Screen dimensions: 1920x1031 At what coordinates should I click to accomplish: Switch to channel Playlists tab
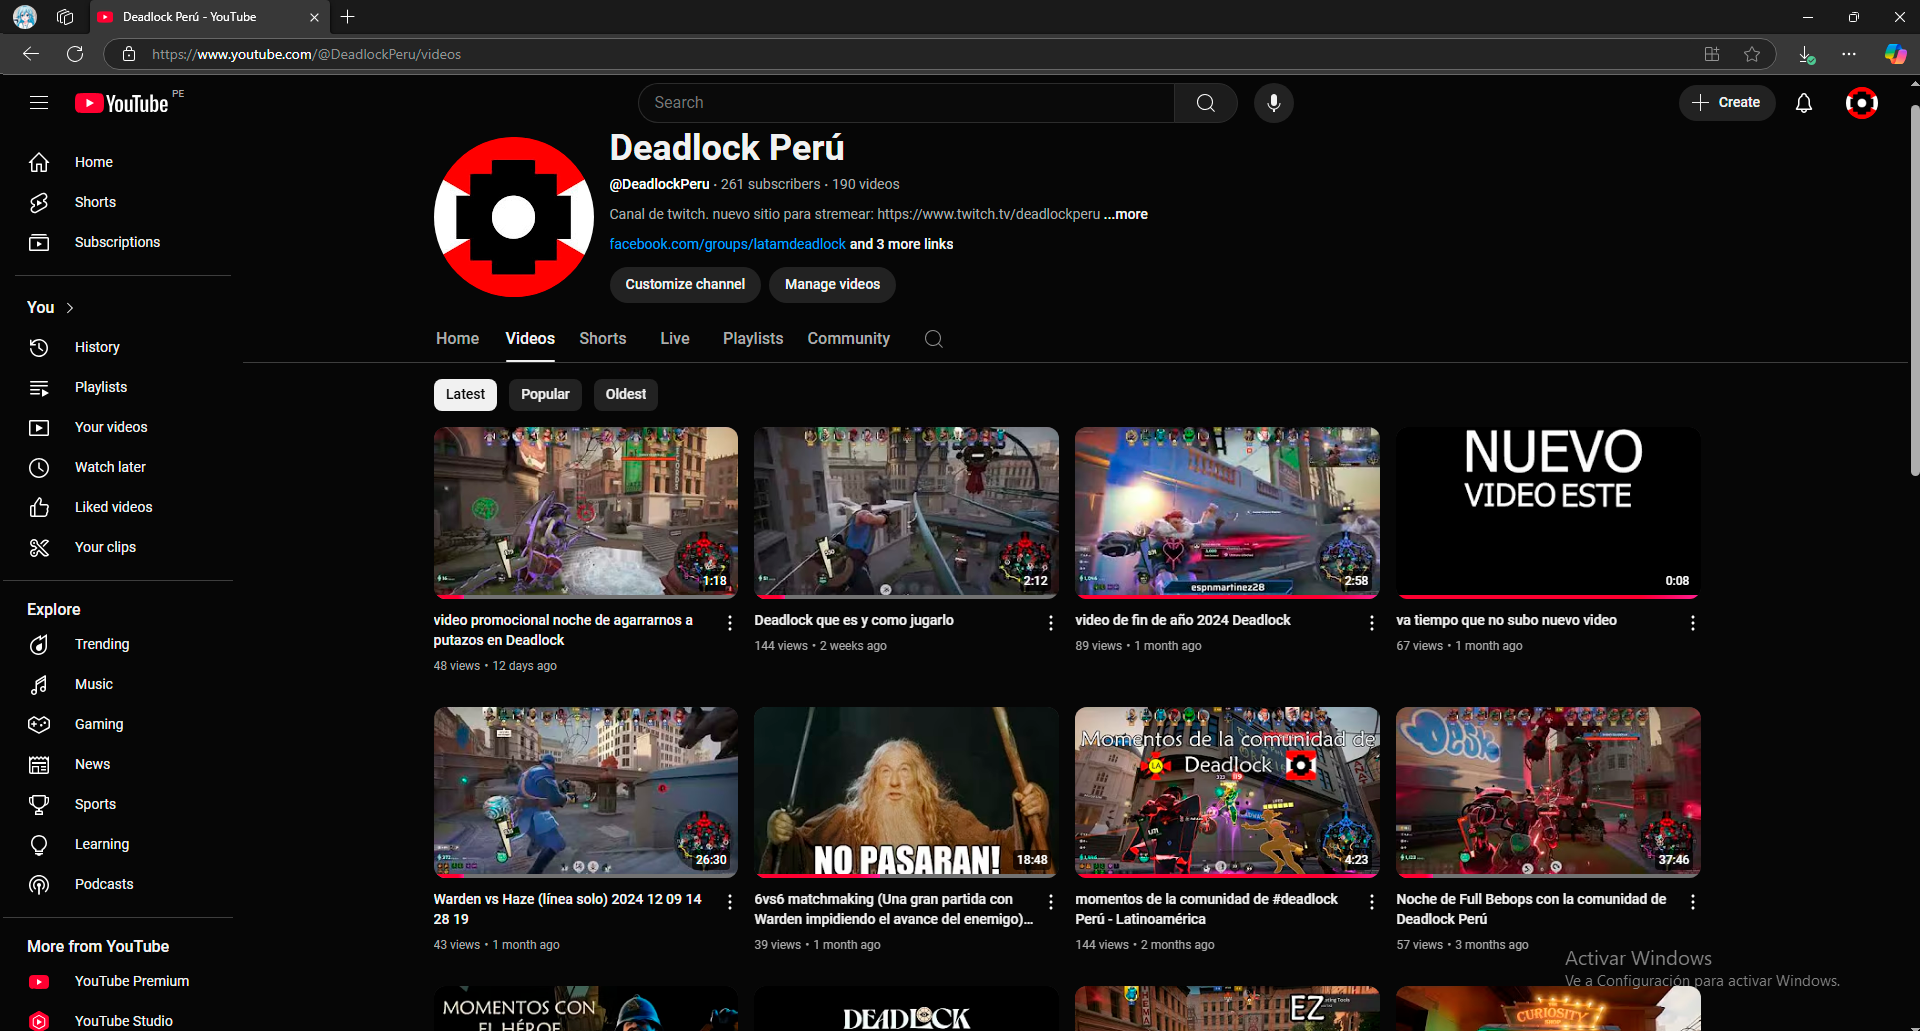[x=753, y=339]
